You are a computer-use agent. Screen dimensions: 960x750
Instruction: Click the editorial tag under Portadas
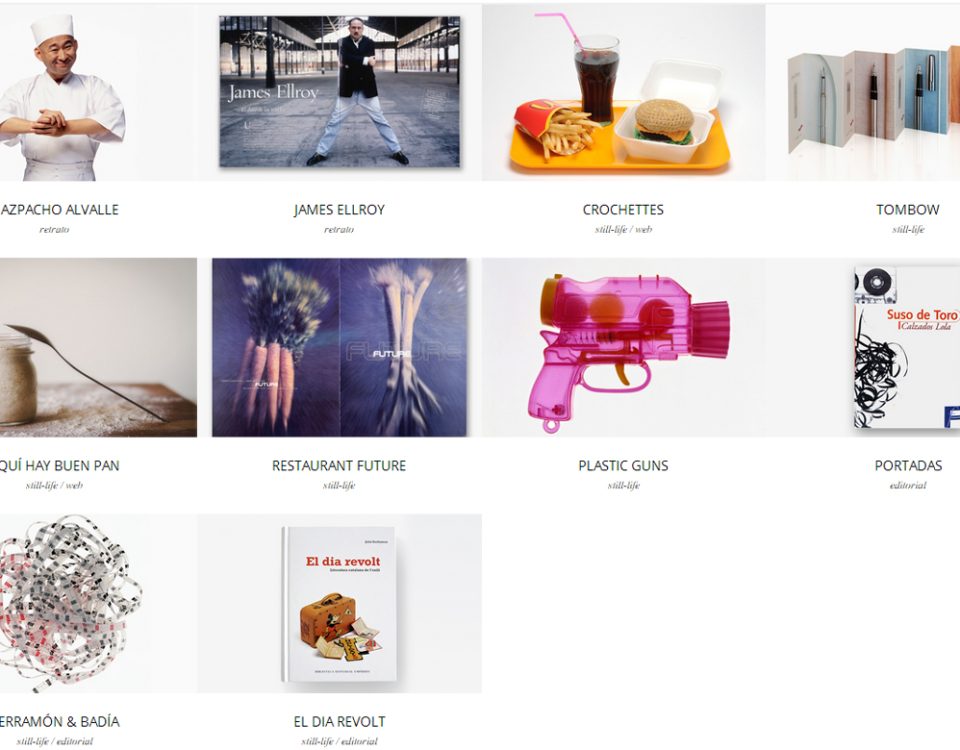pos(908,486)
